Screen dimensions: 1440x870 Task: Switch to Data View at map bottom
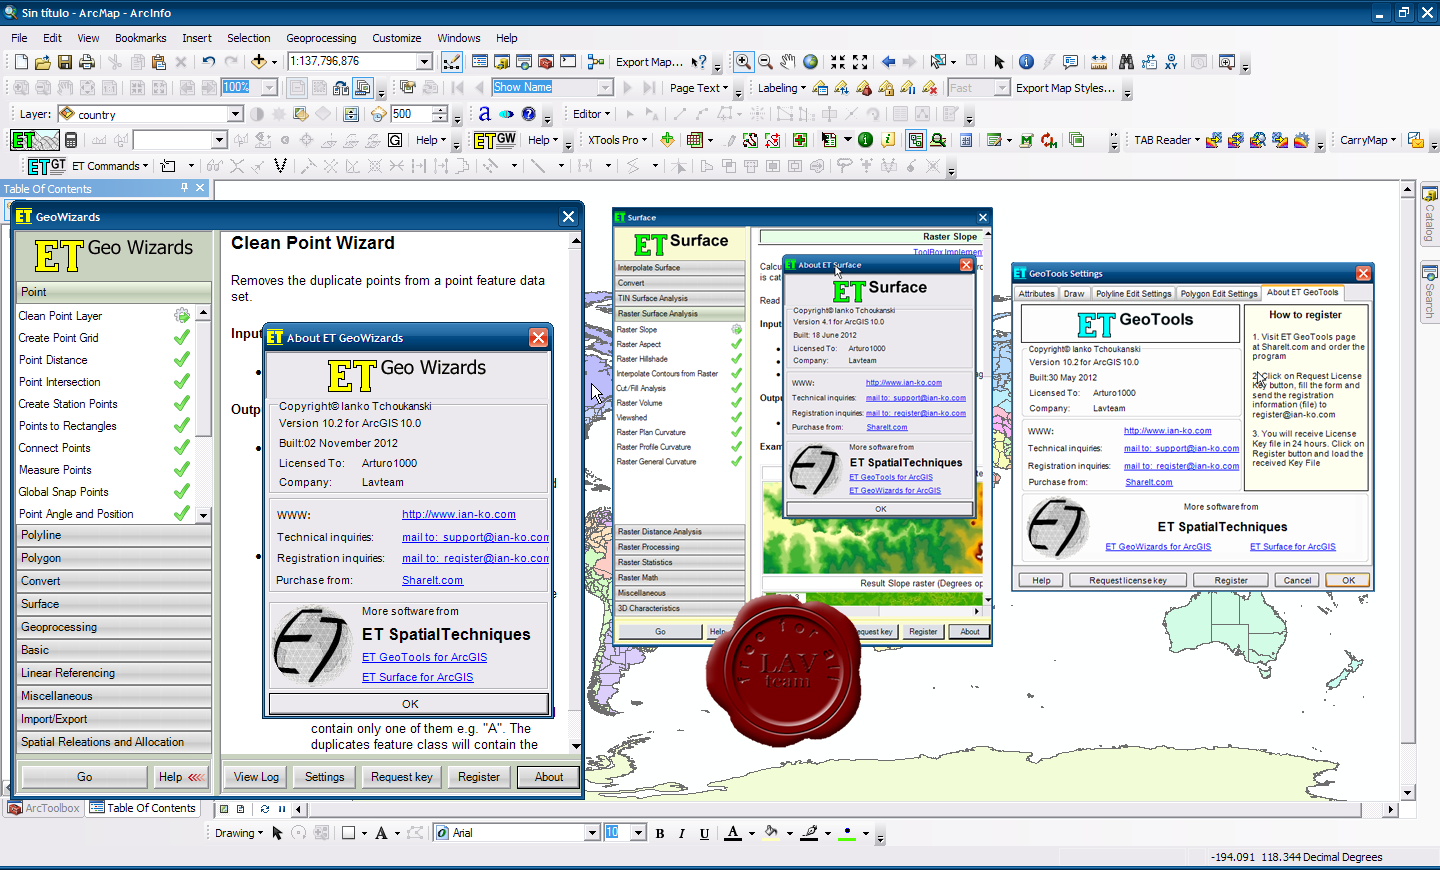(x=224, y=809)
